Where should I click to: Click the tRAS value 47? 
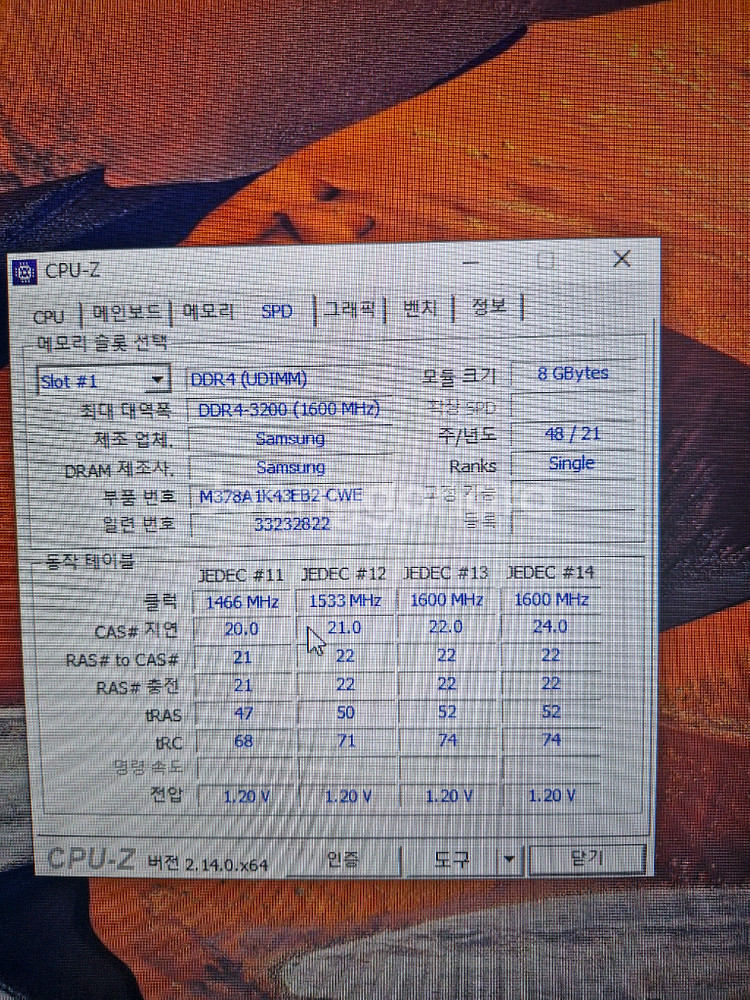click(x=244, y=713)
